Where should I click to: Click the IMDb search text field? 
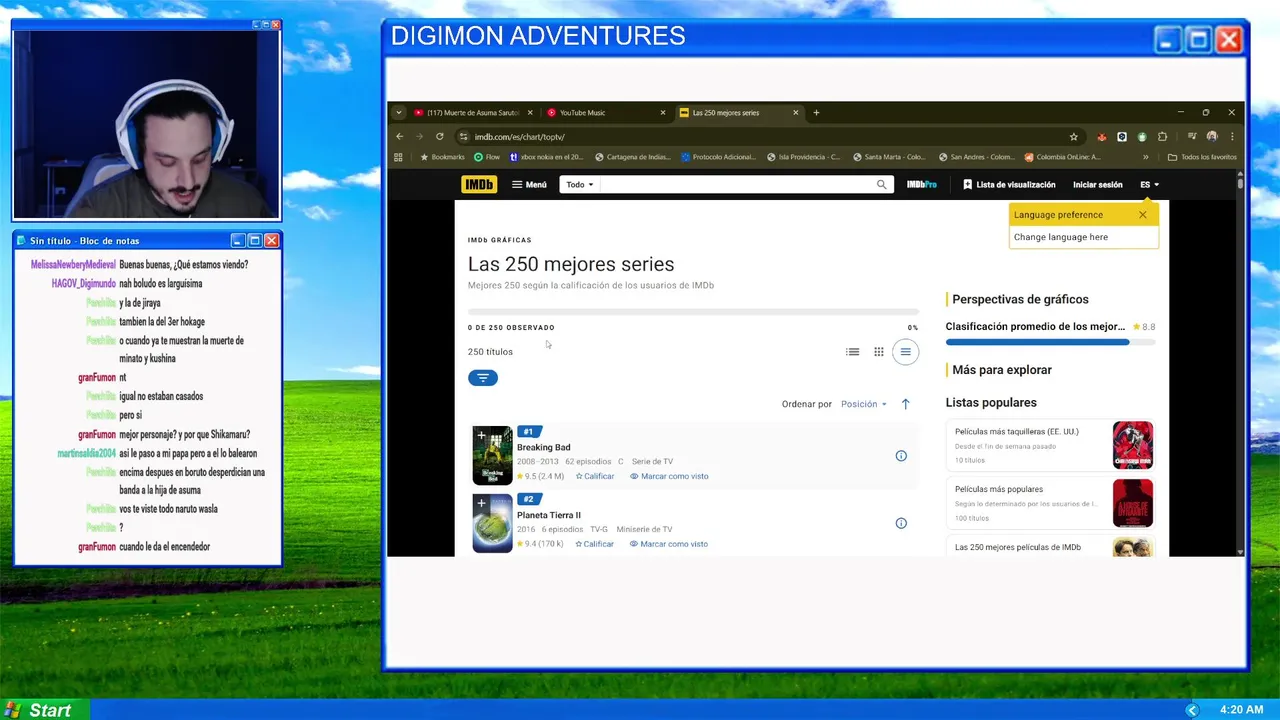click(x=735, y=184)
